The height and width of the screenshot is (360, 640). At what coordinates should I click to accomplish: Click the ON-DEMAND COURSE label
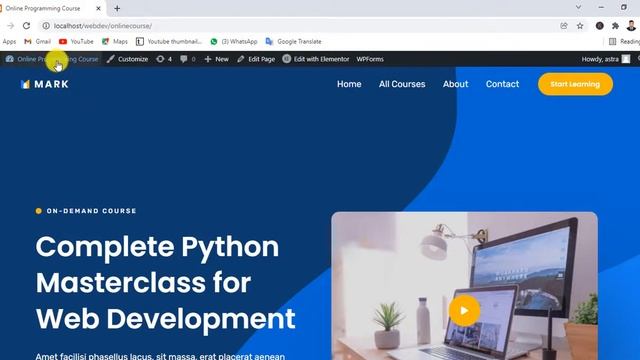(91, 211)
